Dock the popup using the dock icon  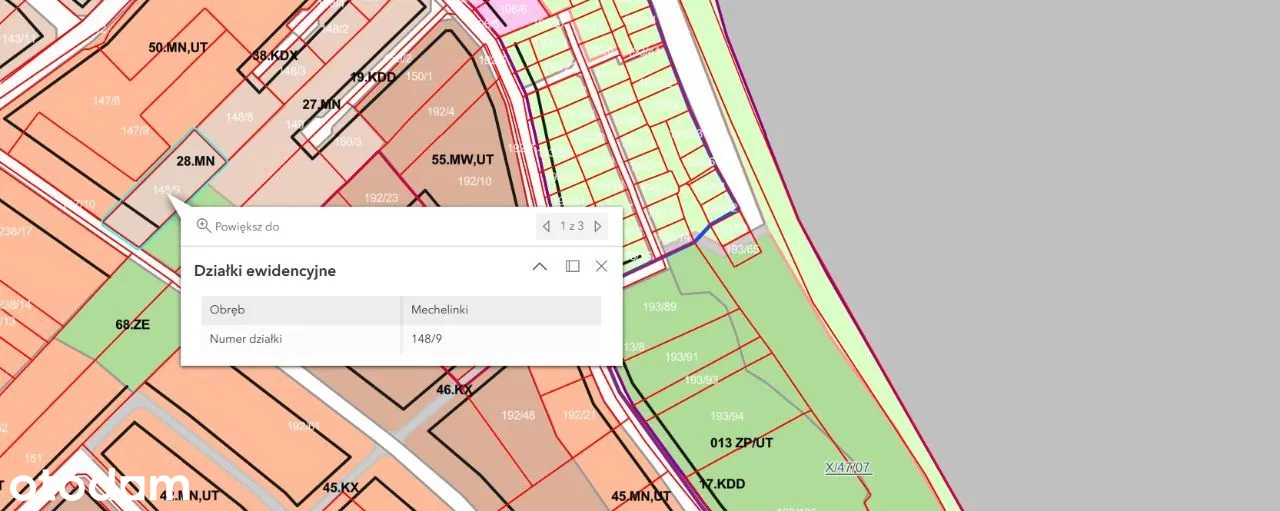click(572, 266)
